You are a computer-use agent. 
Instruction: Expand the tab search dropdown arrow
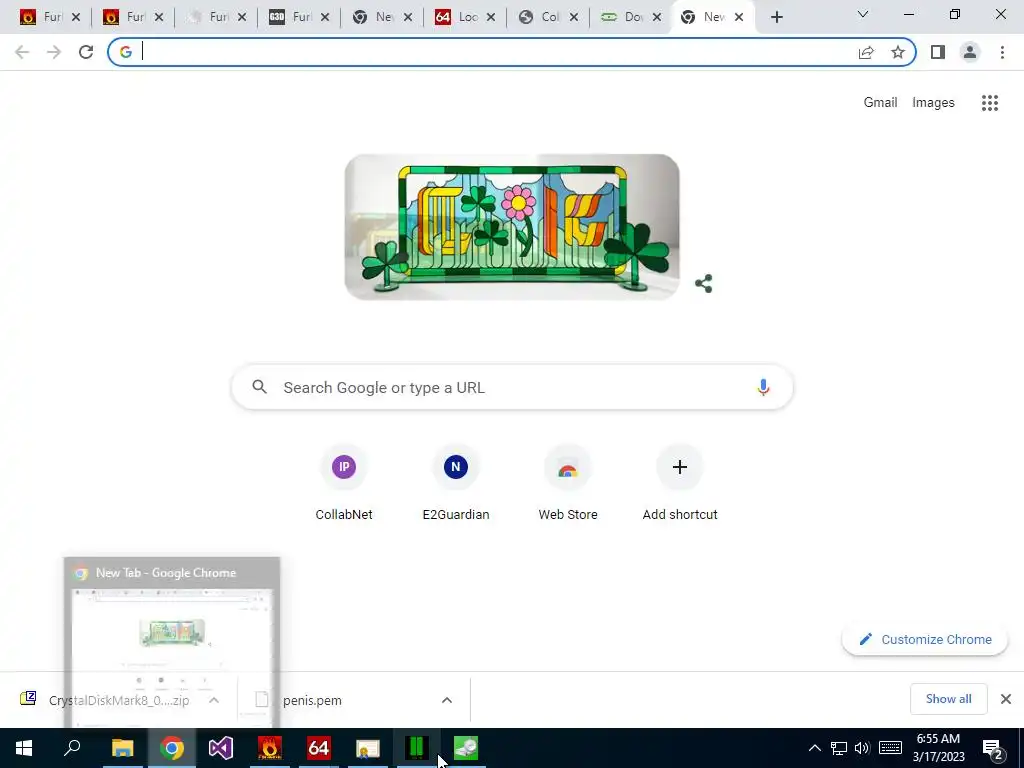pyautogui.click(x=862, y=14)
